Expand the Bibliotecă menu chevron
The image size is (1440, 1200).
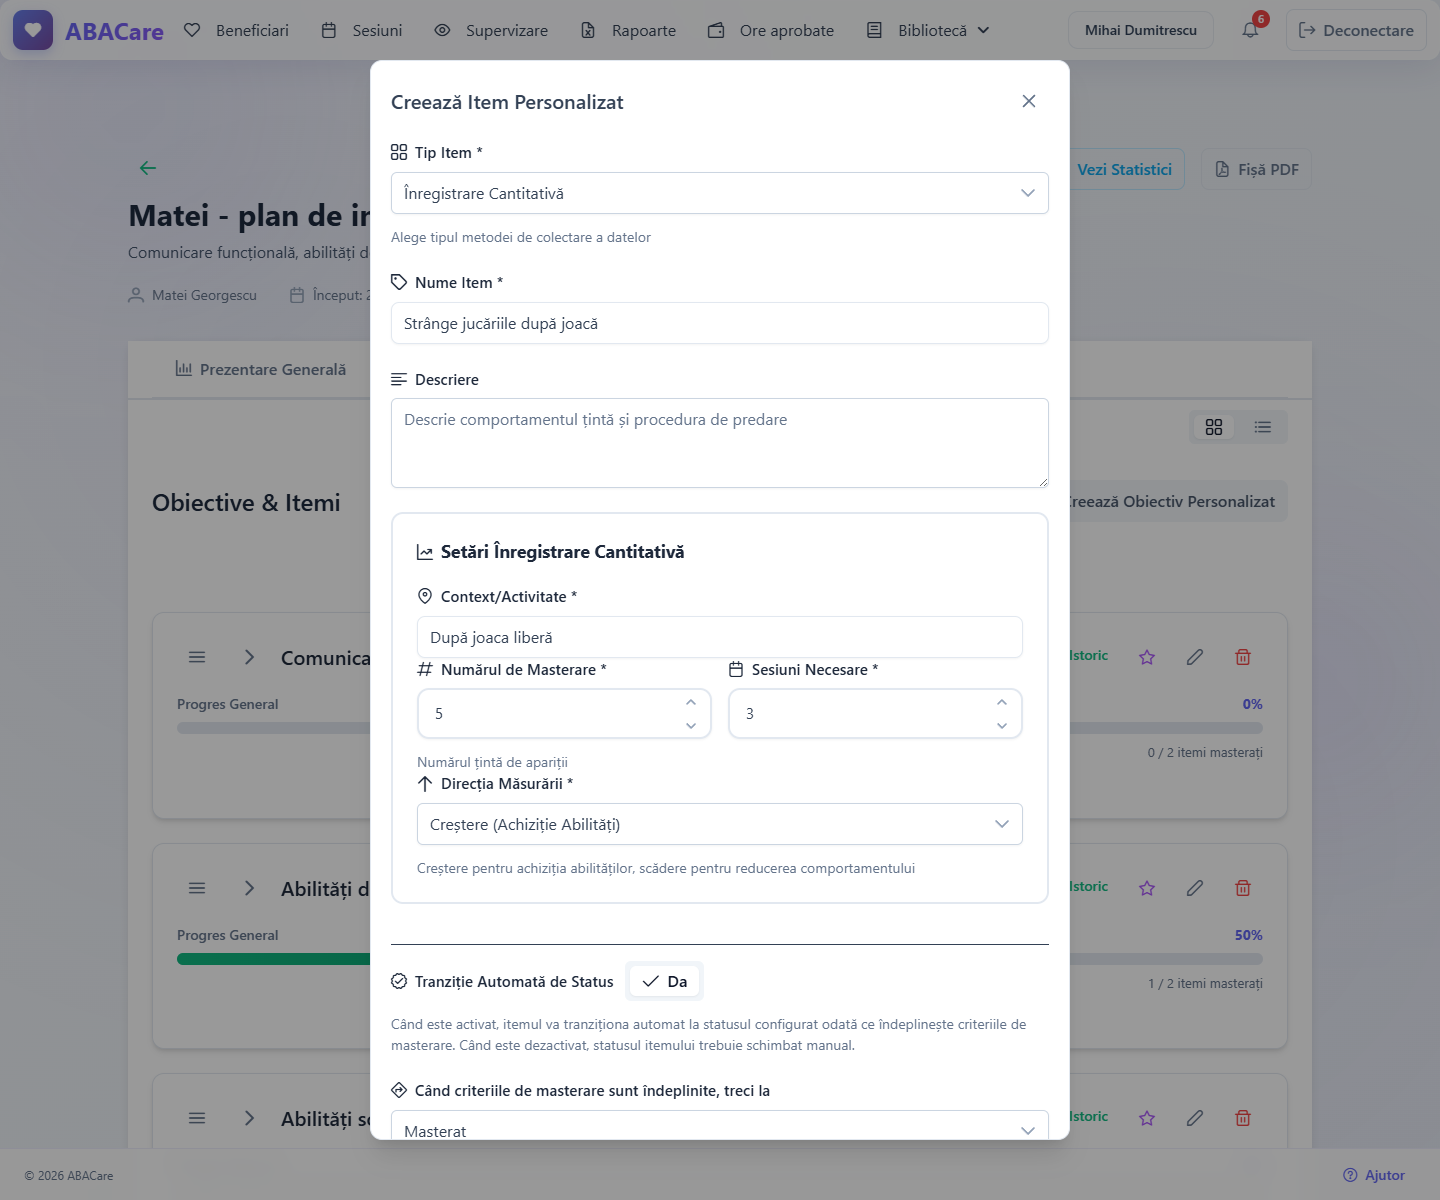coord(984,30)
